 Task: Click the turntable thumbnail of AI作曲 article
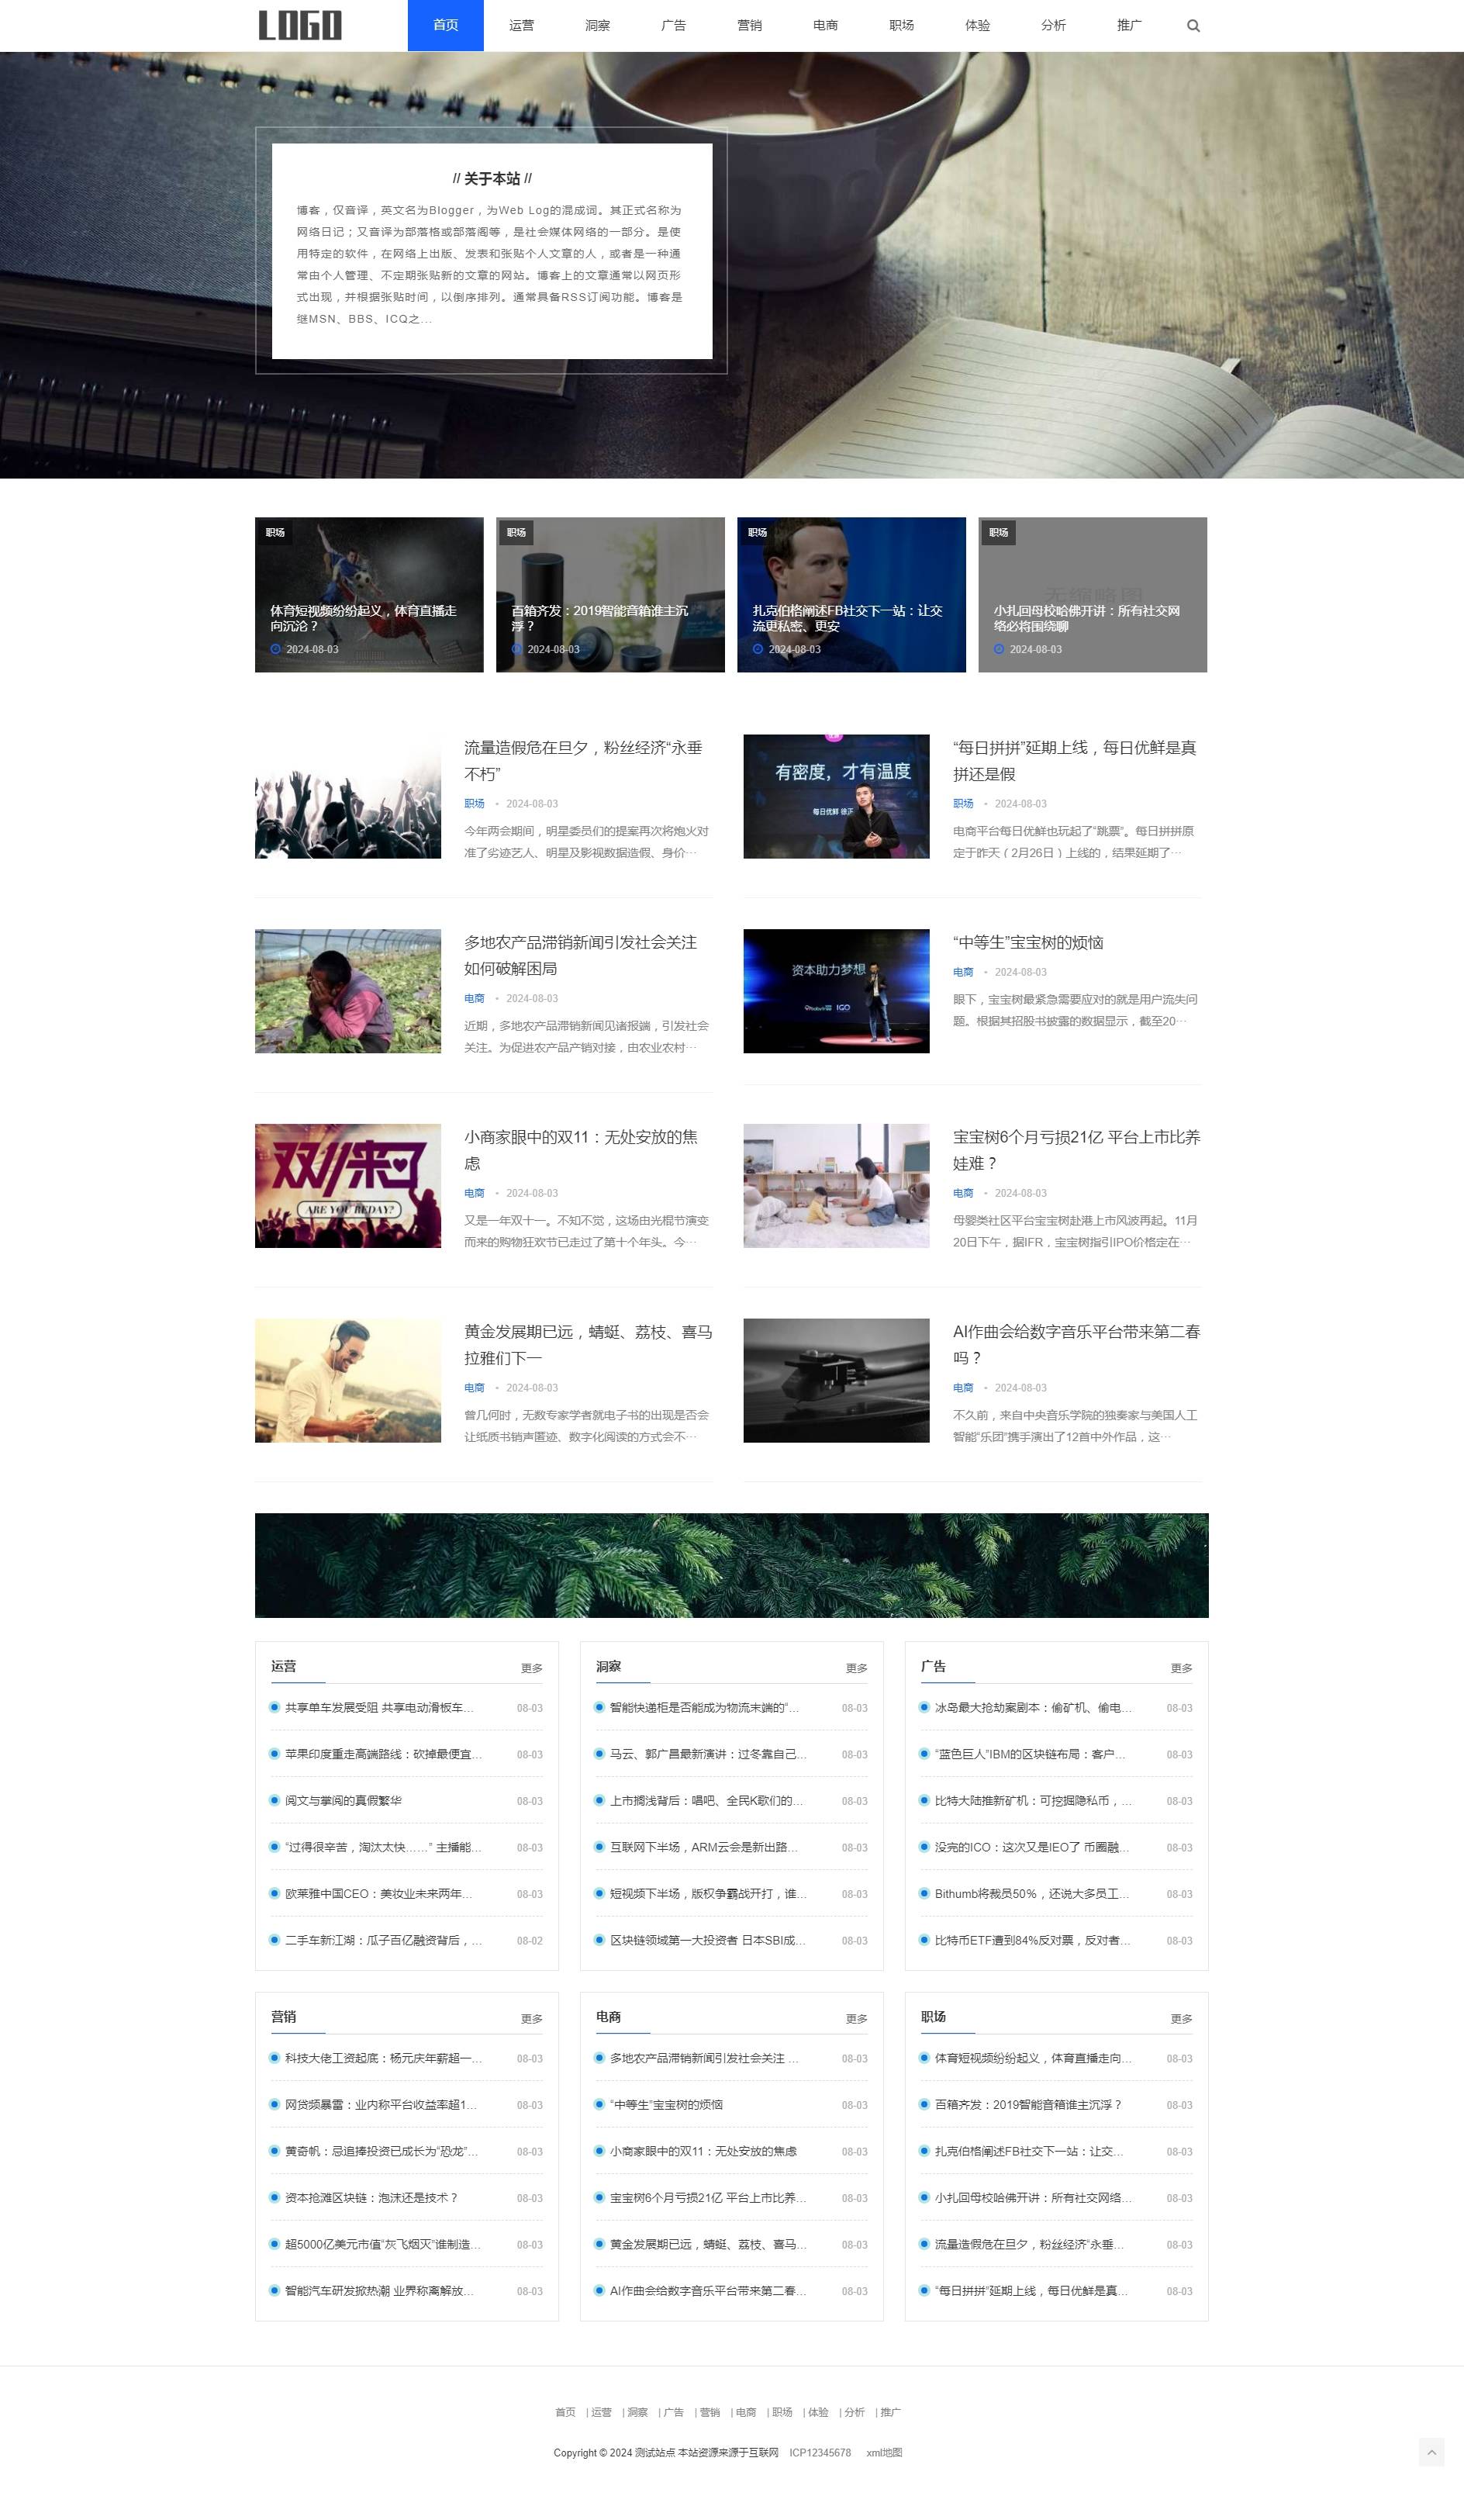point(836,1380)
